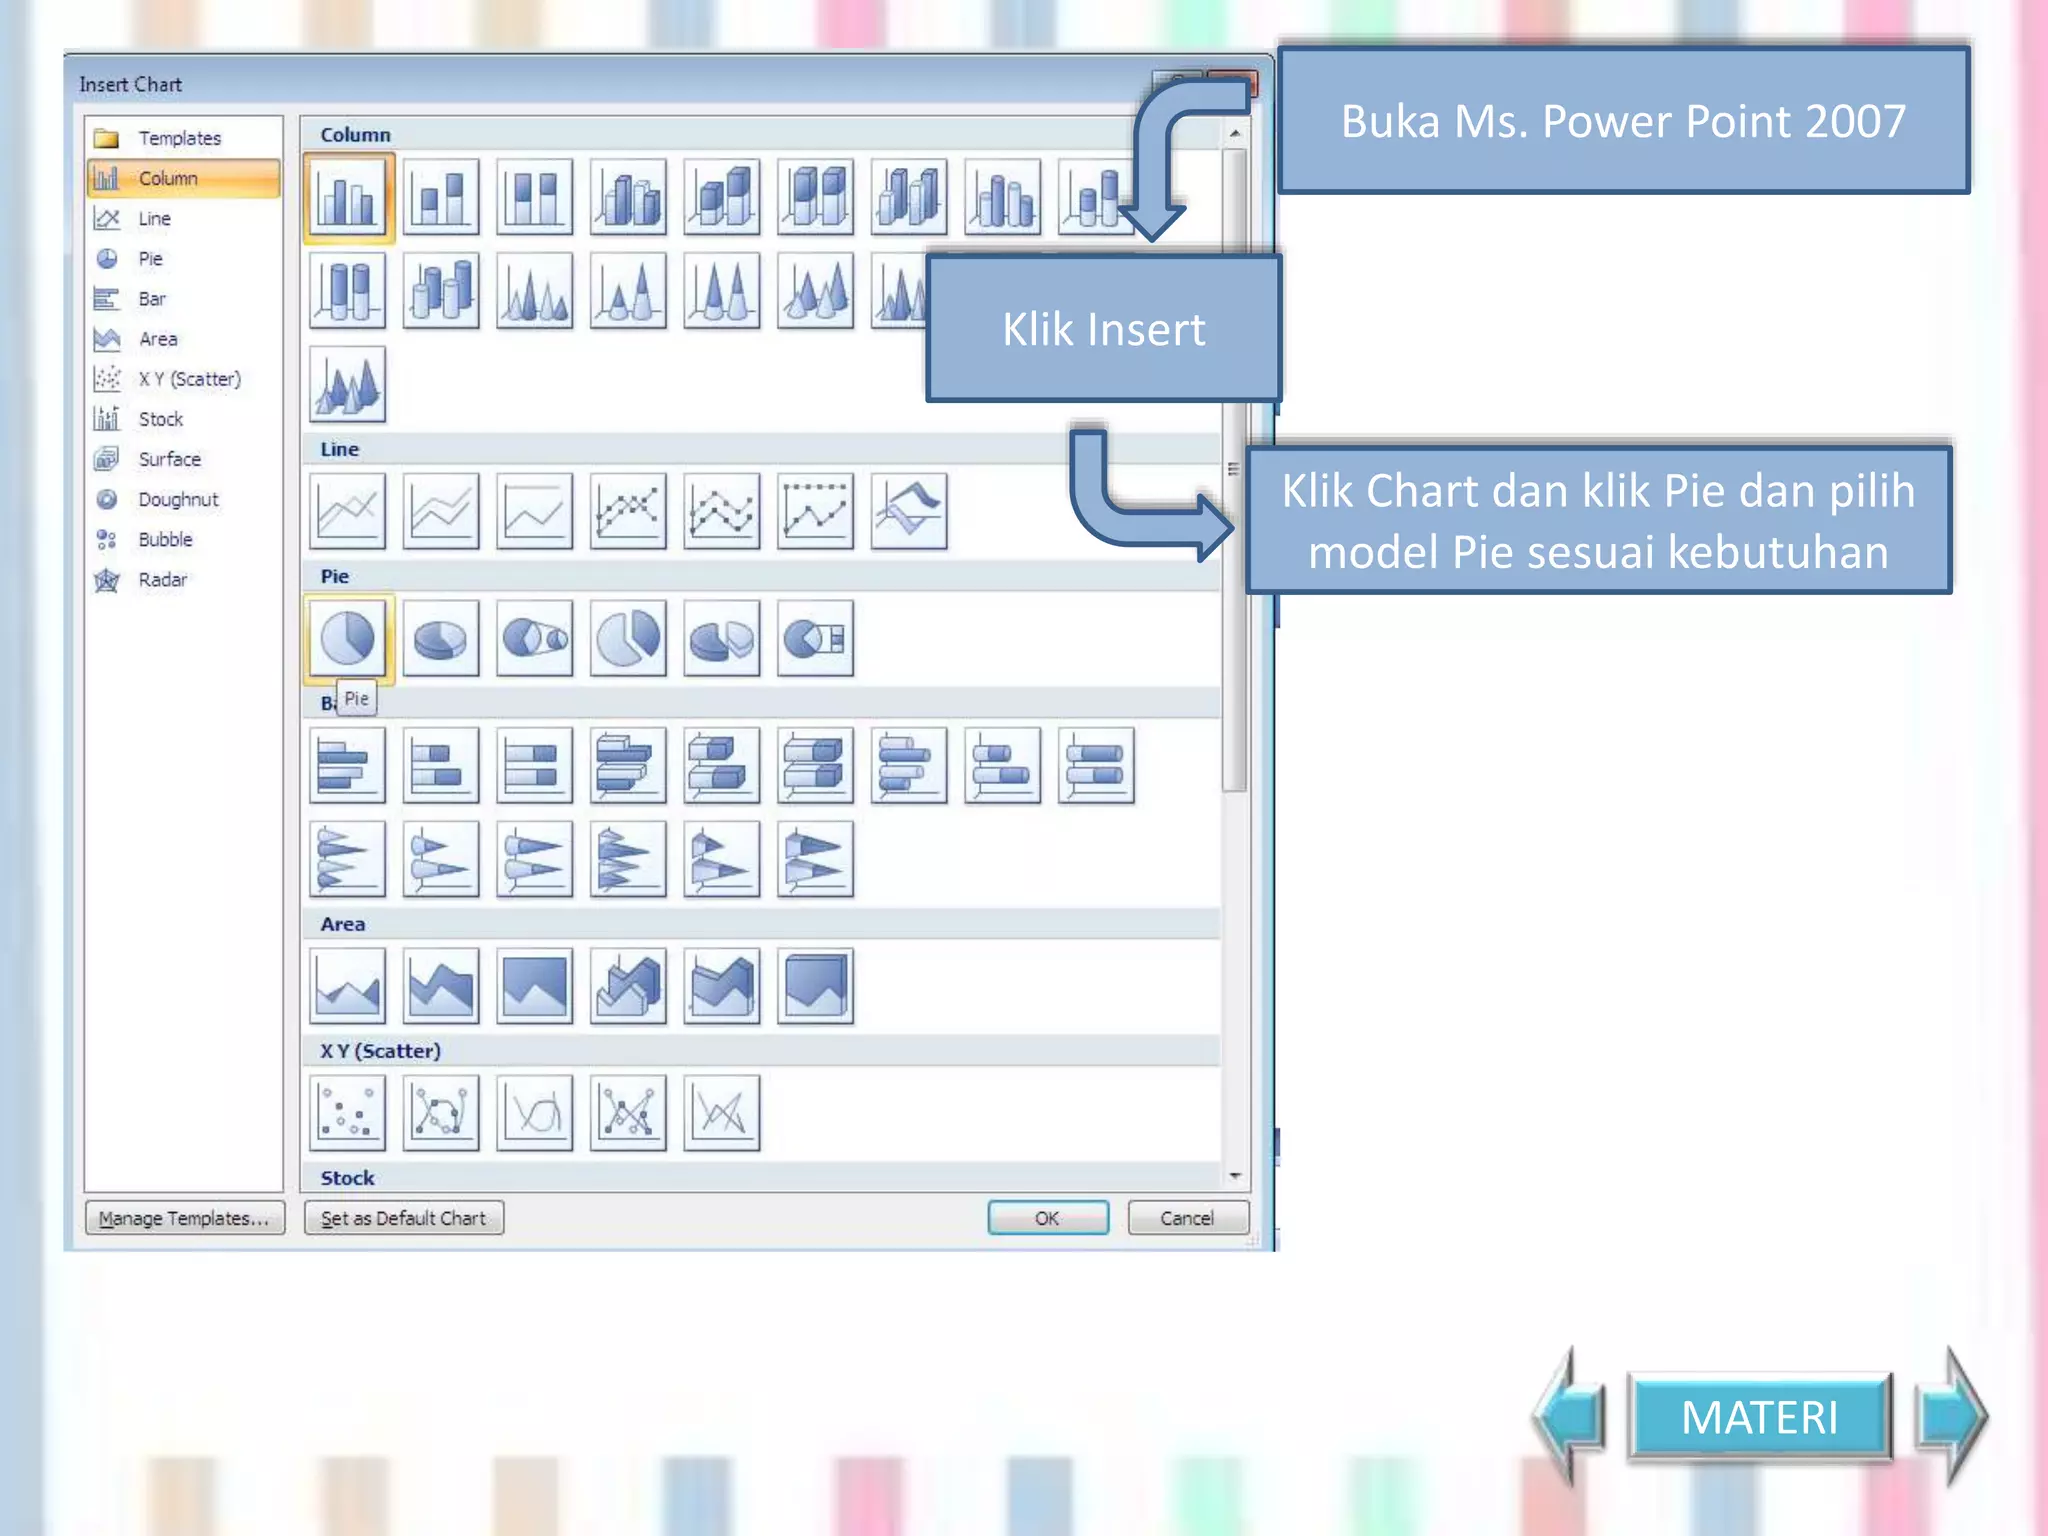
Task: Choose the Exploded Pie in 3-D
Action: pos(722,639)
